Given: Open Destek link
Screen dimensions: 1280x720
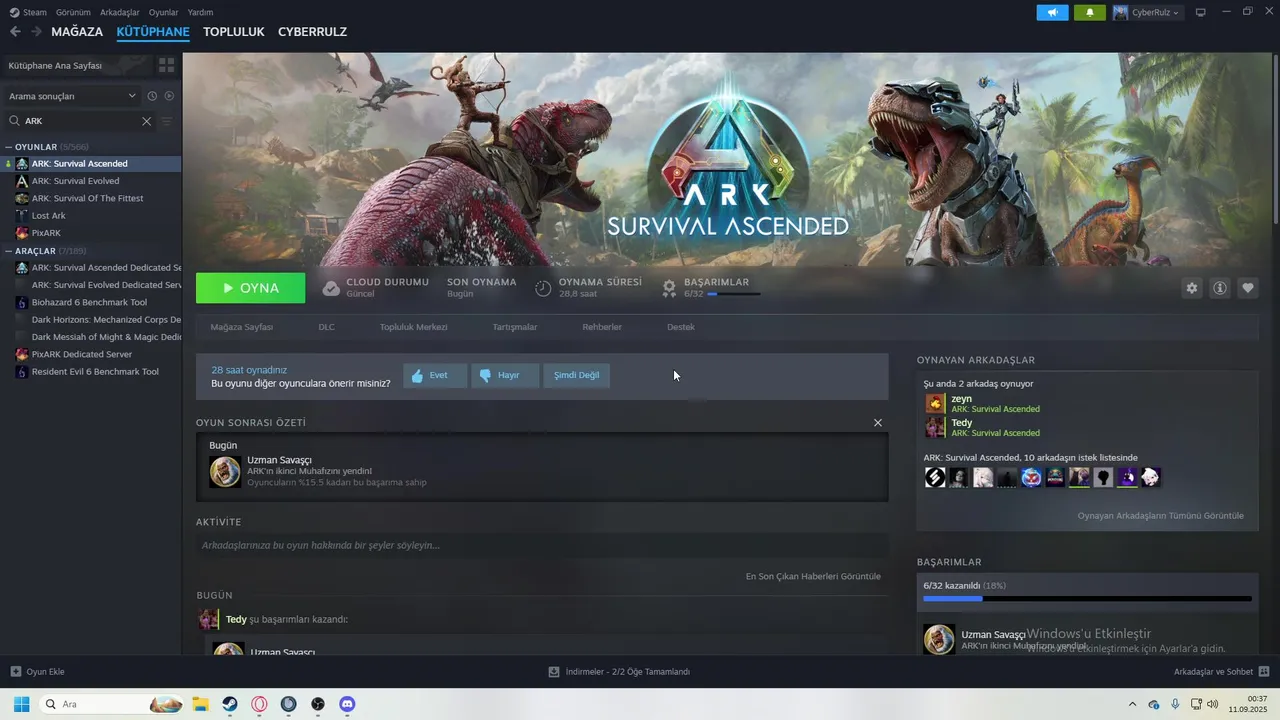Looking at the screenshot, I should [x=681, y=327].
